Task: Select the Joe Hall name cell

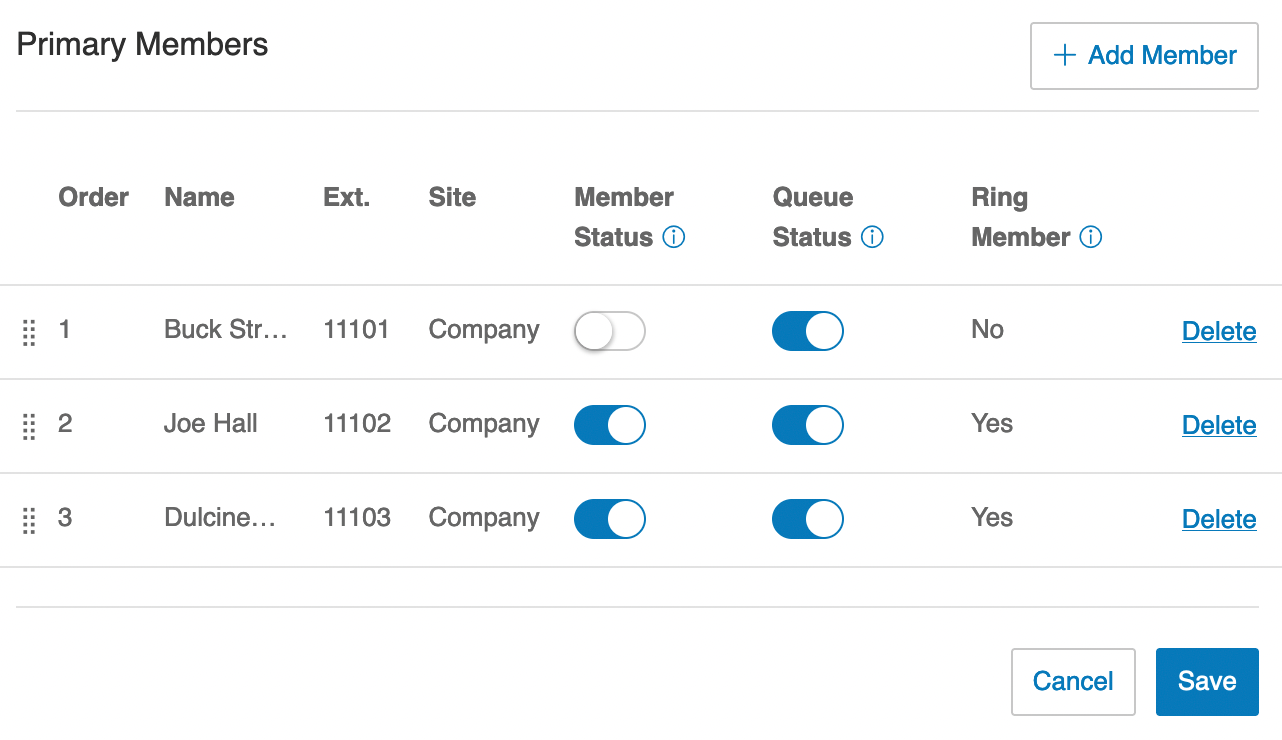Action: click(x=211, y=424)
